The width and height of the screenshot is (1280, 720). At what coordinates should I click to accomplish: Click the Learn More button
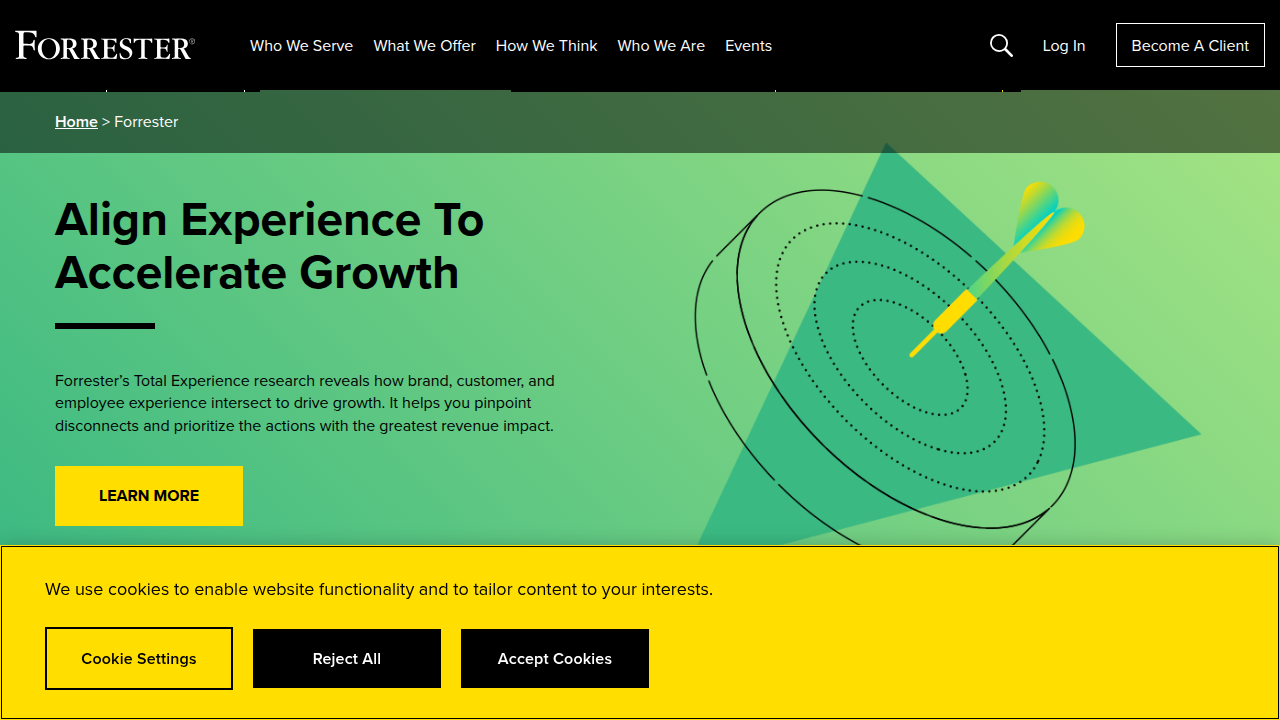[149, 496]
